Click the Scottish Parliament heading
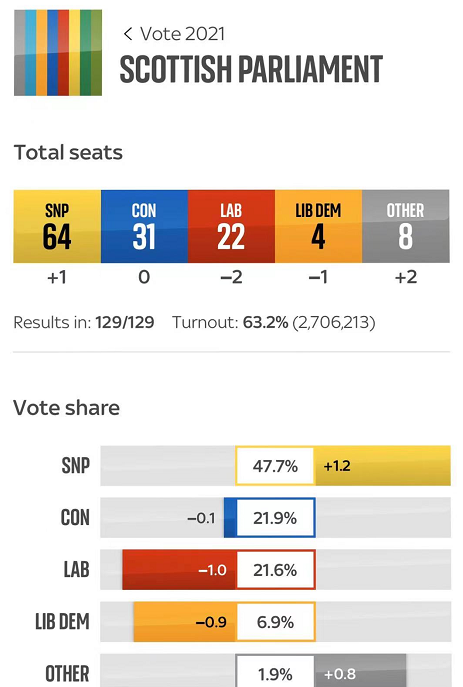463x687 pixels. (251, 69)
